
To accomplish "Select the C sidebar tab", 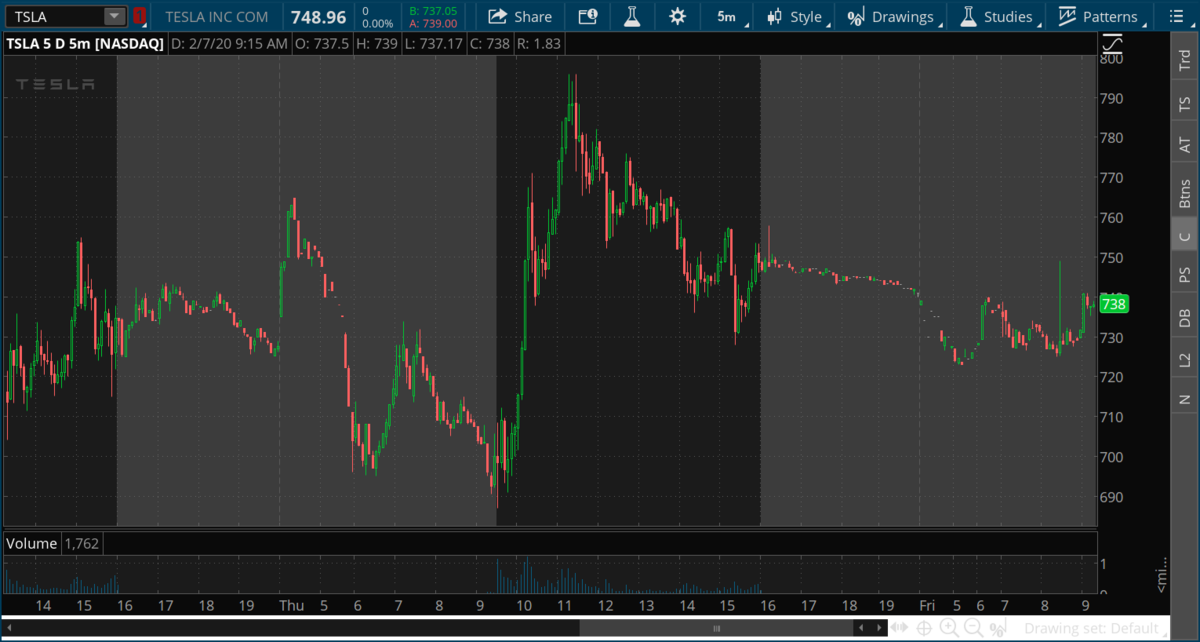I will 1185,236.
